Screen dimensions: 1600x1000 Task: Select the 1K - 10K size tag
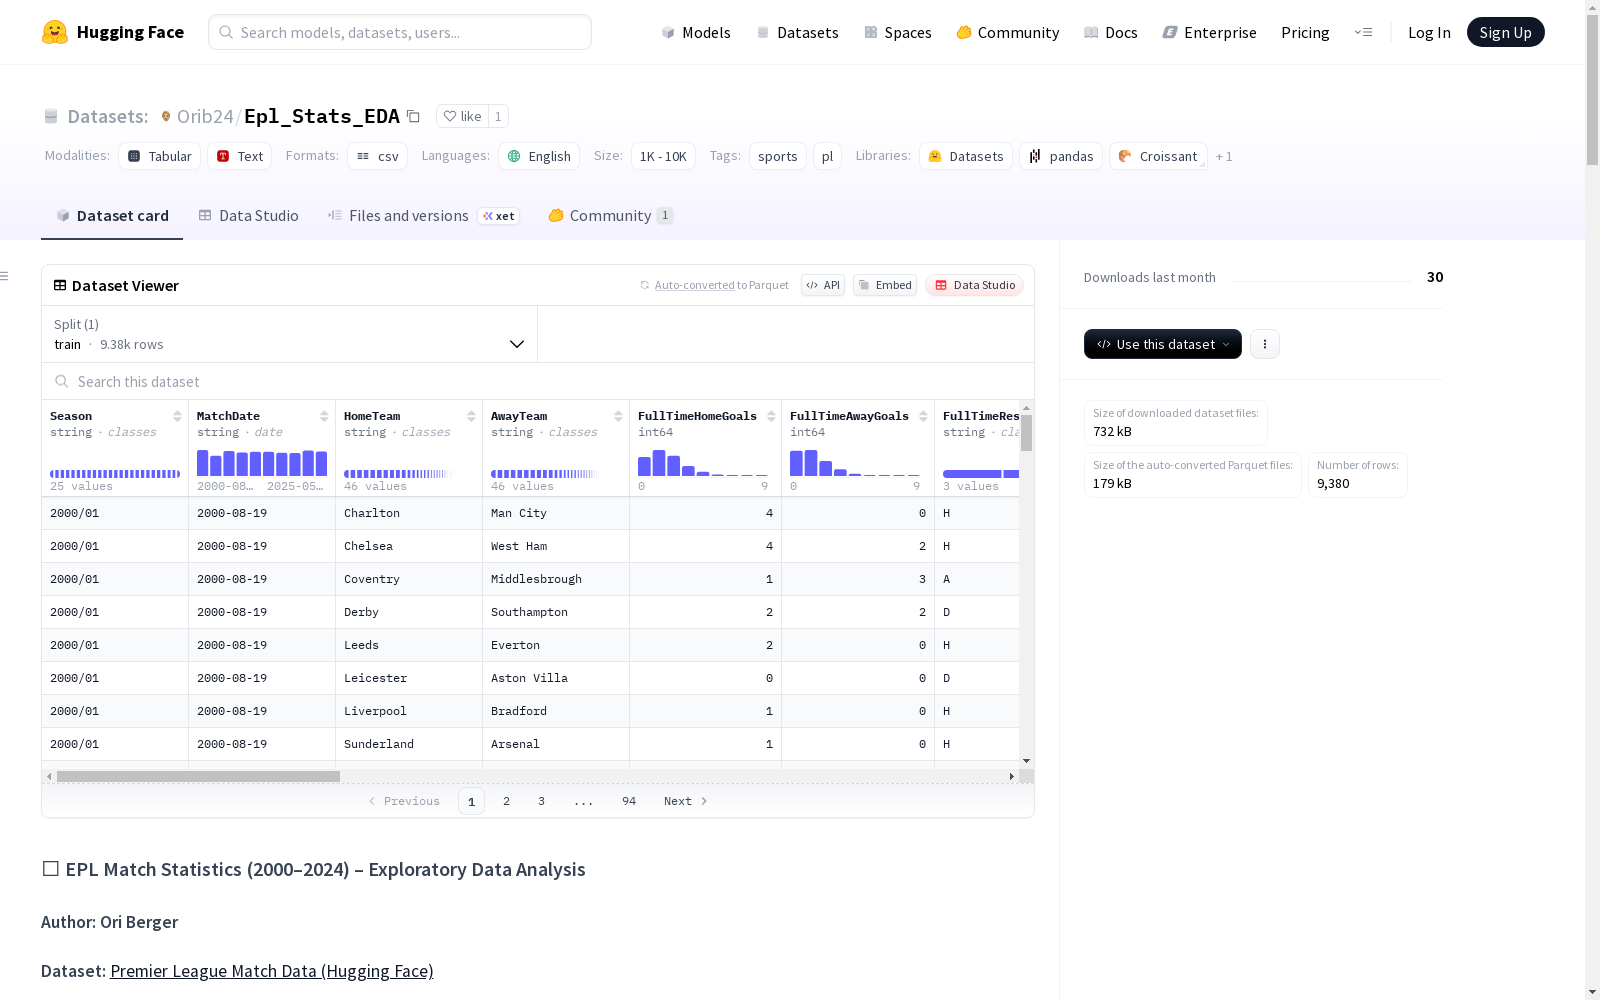663,156
